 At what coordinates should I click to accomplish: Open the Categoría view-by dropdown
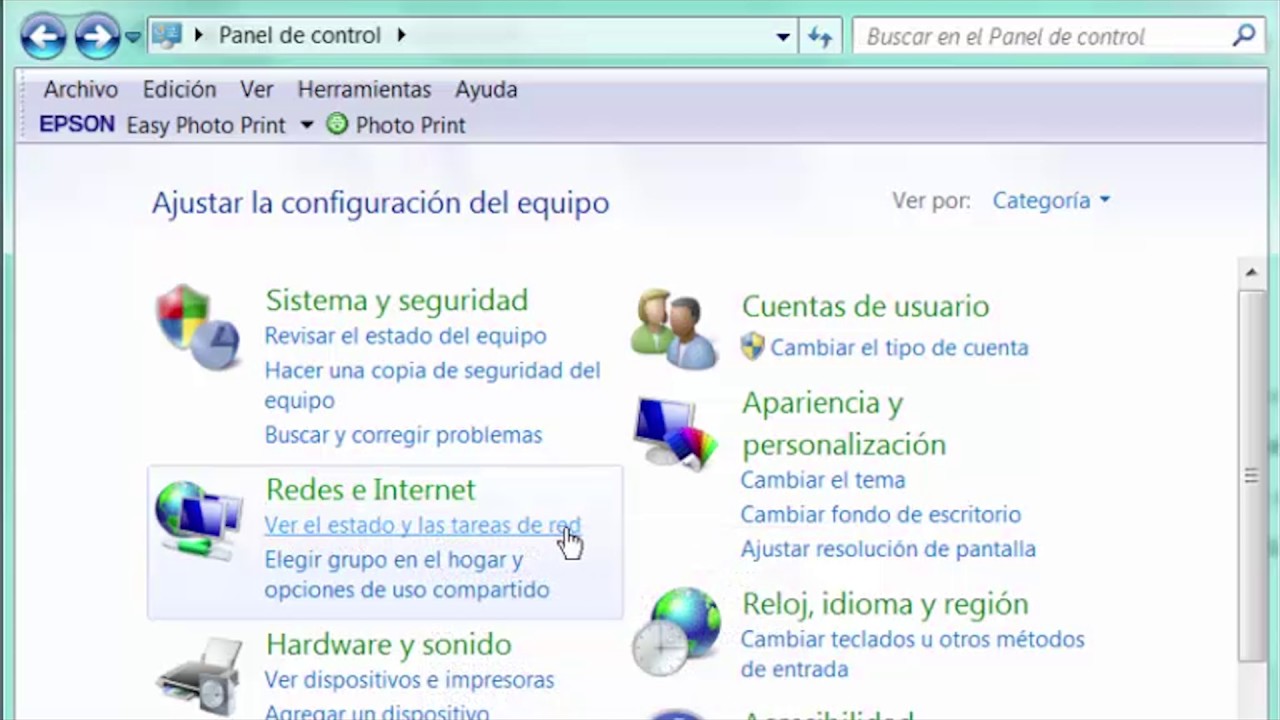pyautogui.click(x=1050, y=201)
